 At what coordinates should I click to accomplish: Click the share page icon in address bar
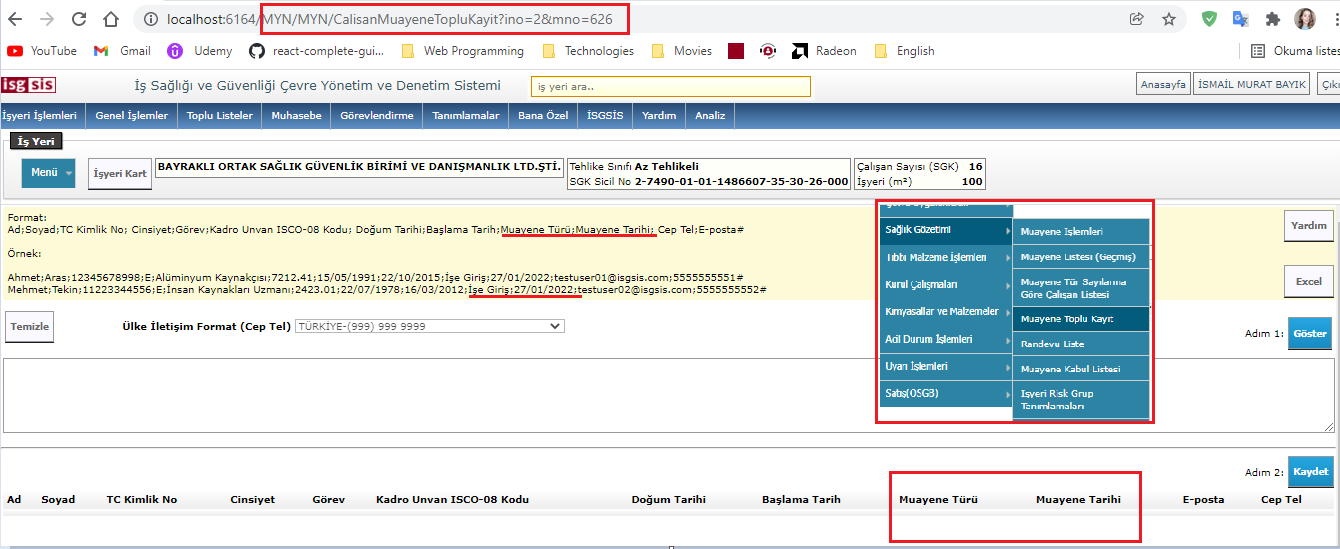coord(1137,19)
